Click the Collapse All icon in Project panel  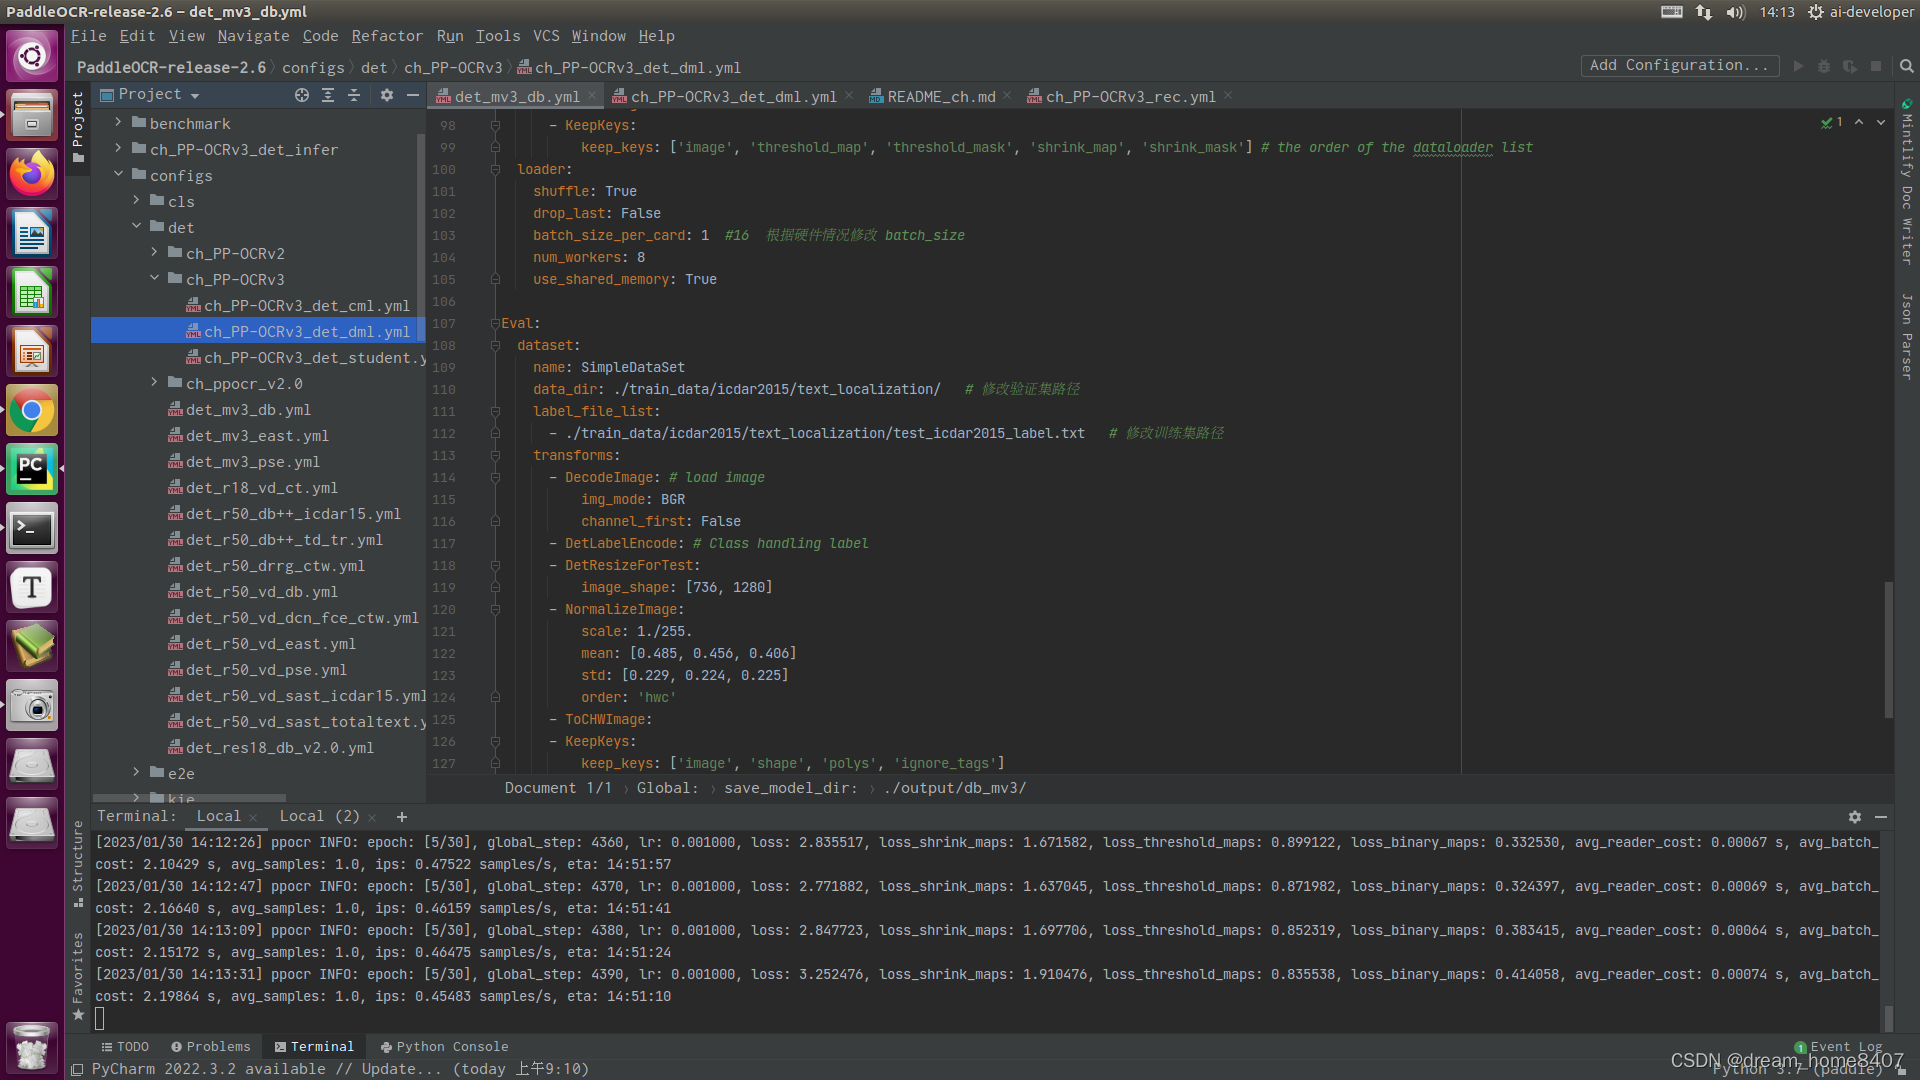coord(354,95)
